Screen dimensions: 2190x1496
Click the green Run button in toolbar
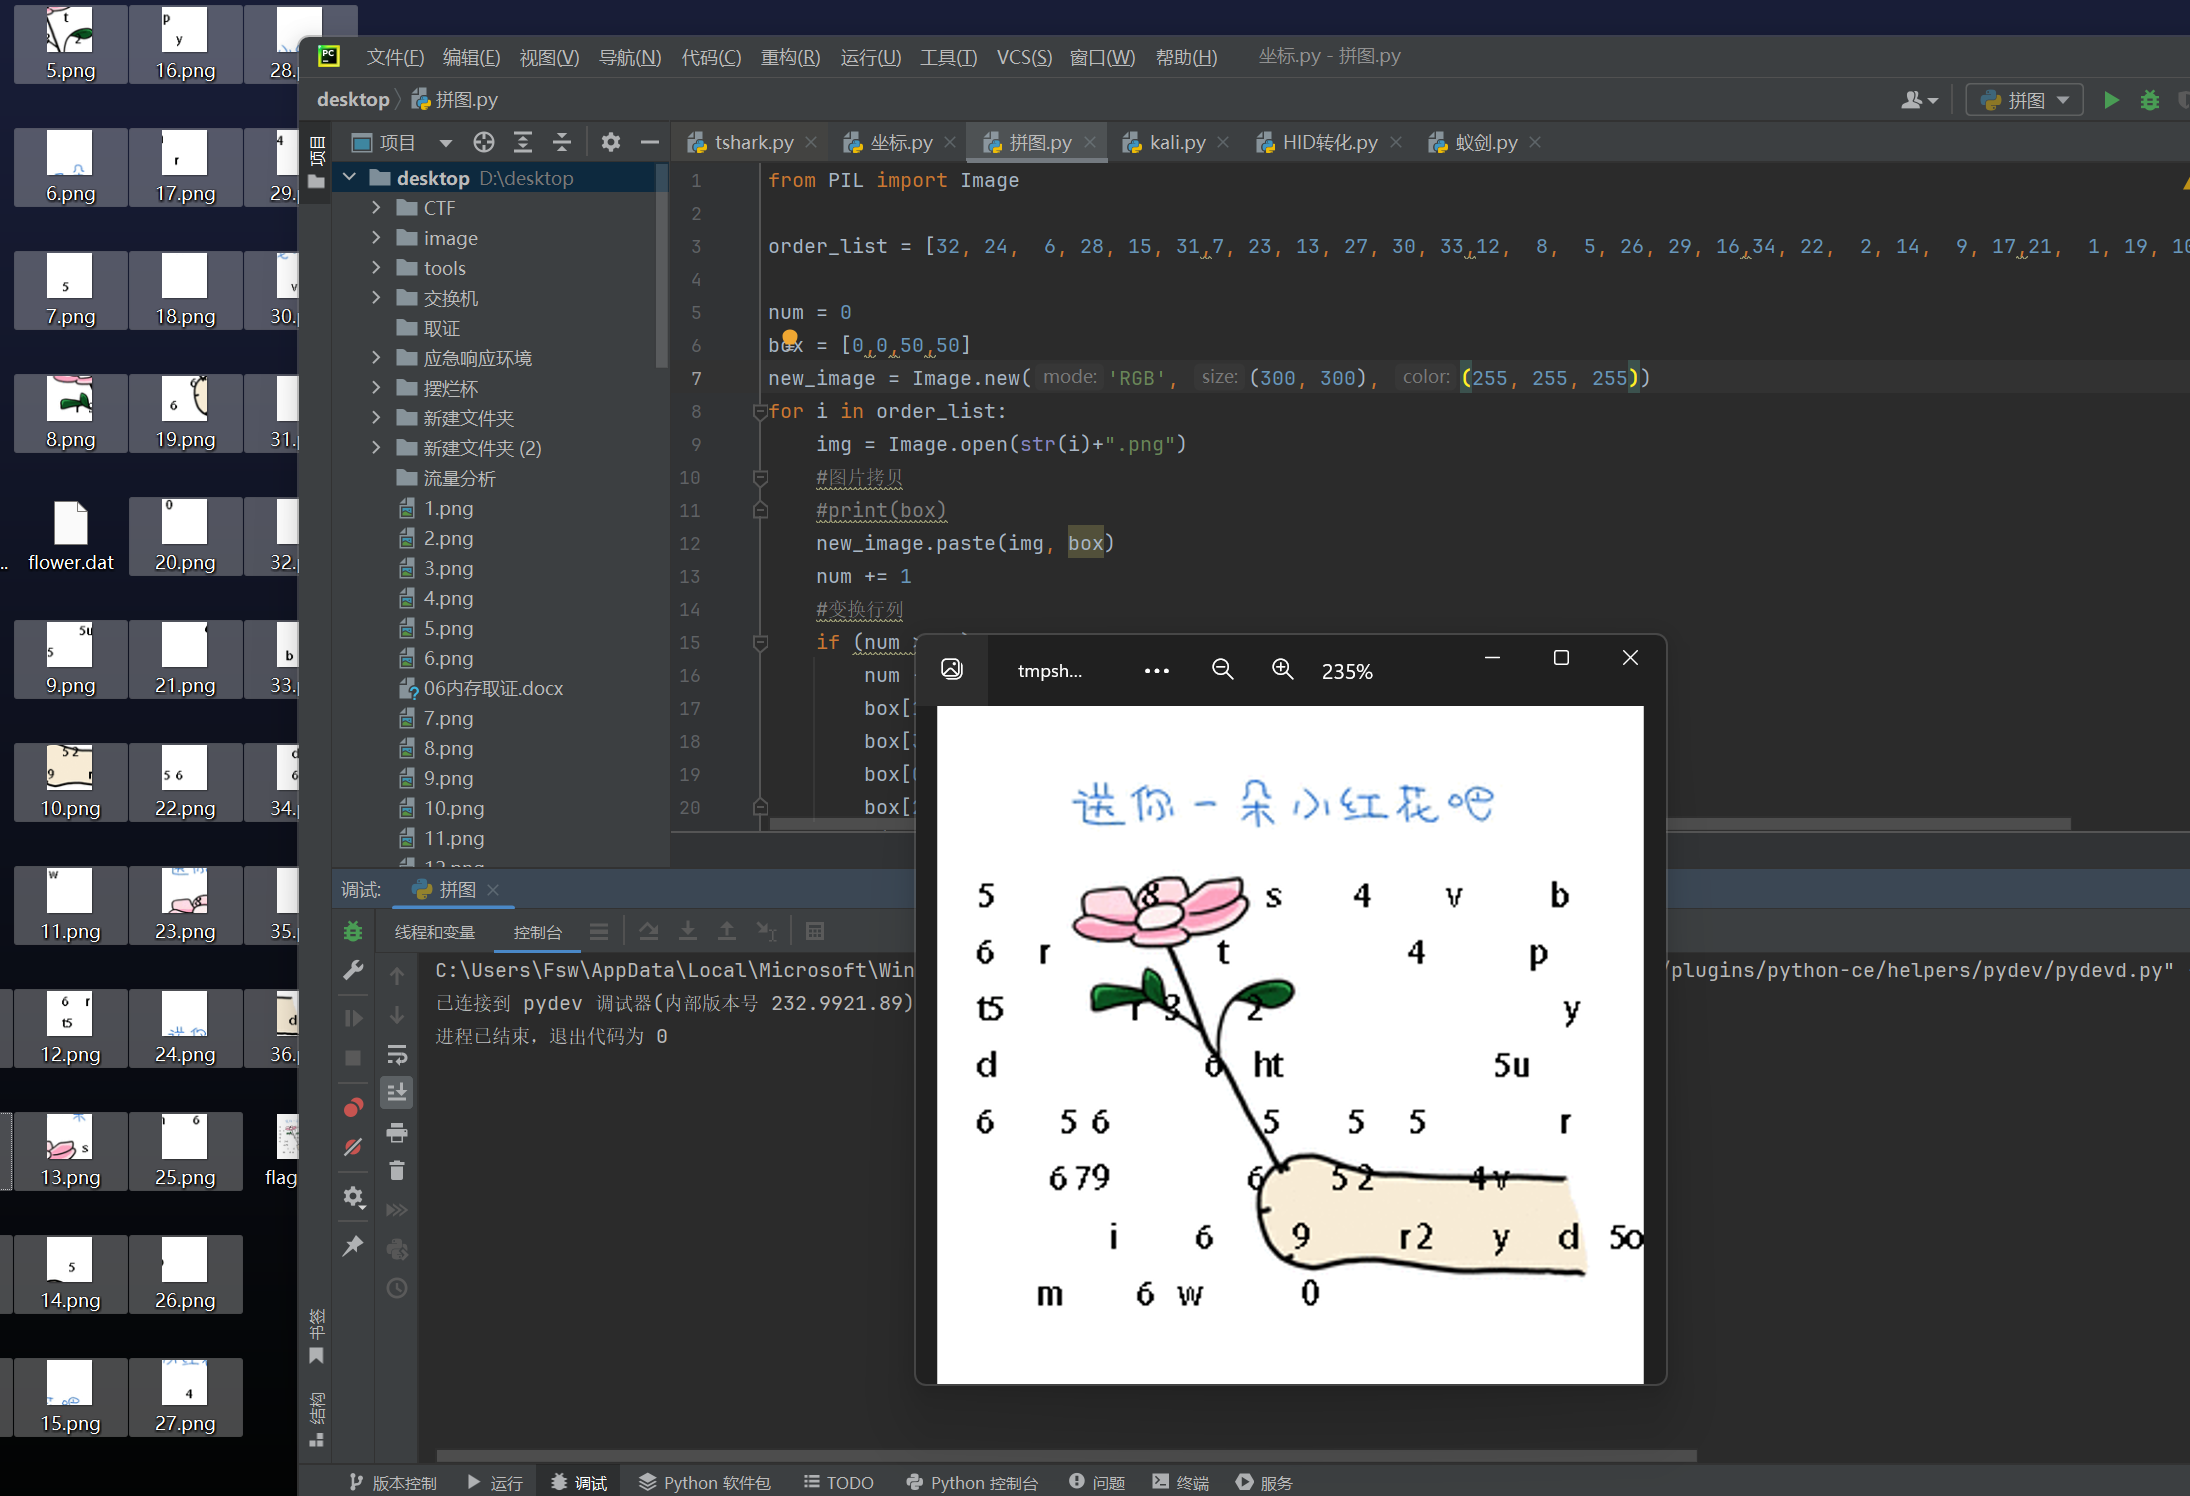2111,100
